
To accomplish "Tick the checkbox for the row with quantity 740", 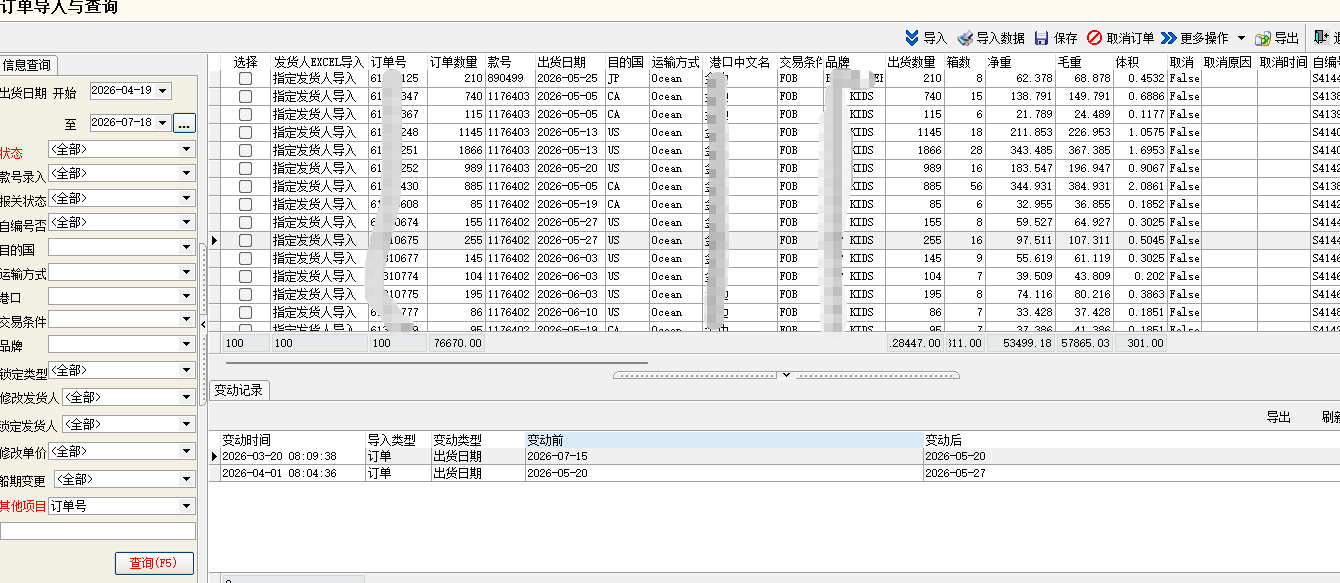I will pyautogui.click(x=245, y=96).
